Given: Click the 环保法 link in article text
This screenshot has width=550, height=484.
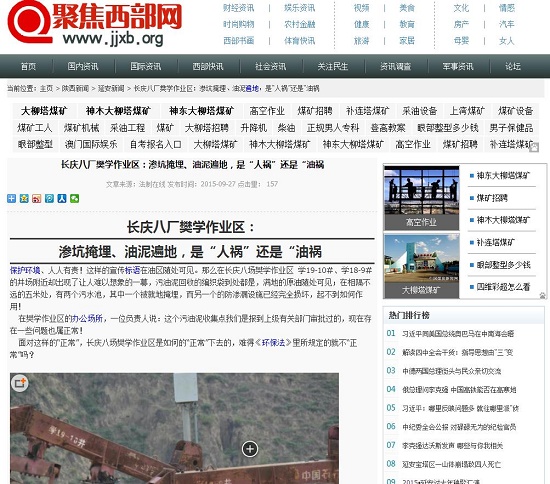Looking at the screenshot, I should tap(274, 343).
